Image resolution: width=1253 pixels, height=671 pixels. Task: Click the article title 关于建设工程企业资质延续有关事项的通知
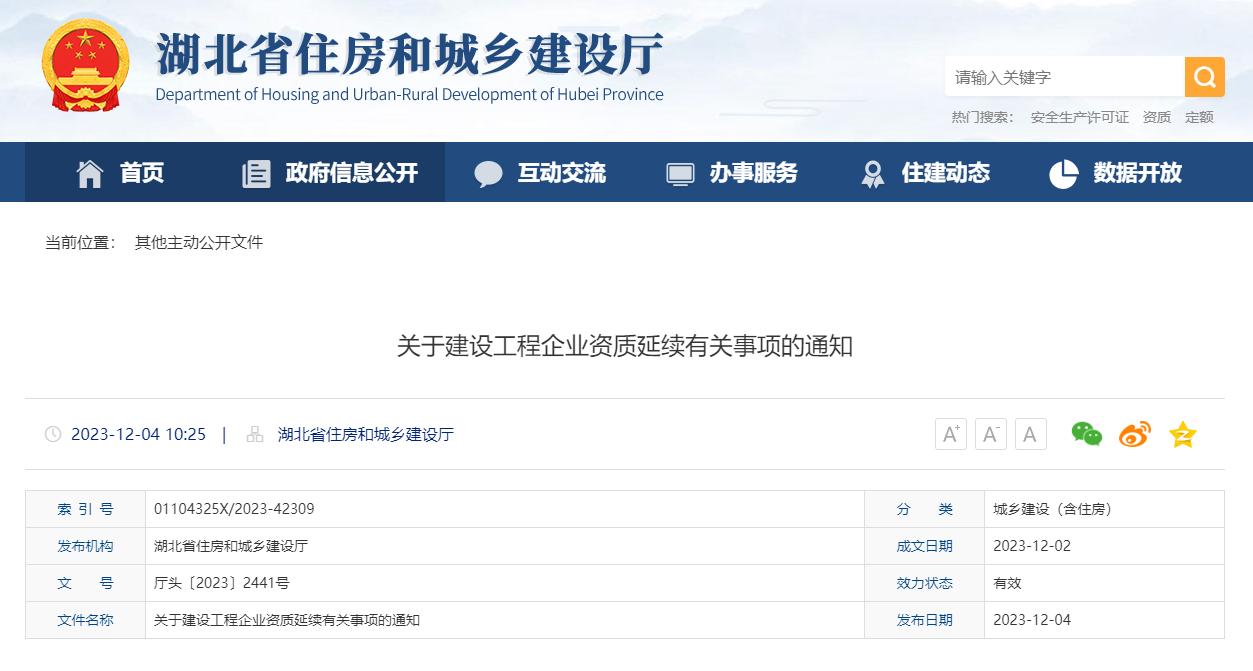tap(625, 347)
